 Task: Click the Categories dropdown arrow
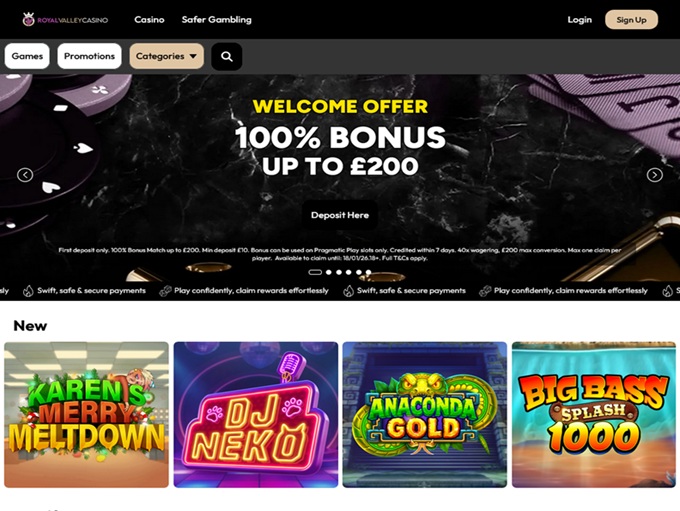point(193,56)
